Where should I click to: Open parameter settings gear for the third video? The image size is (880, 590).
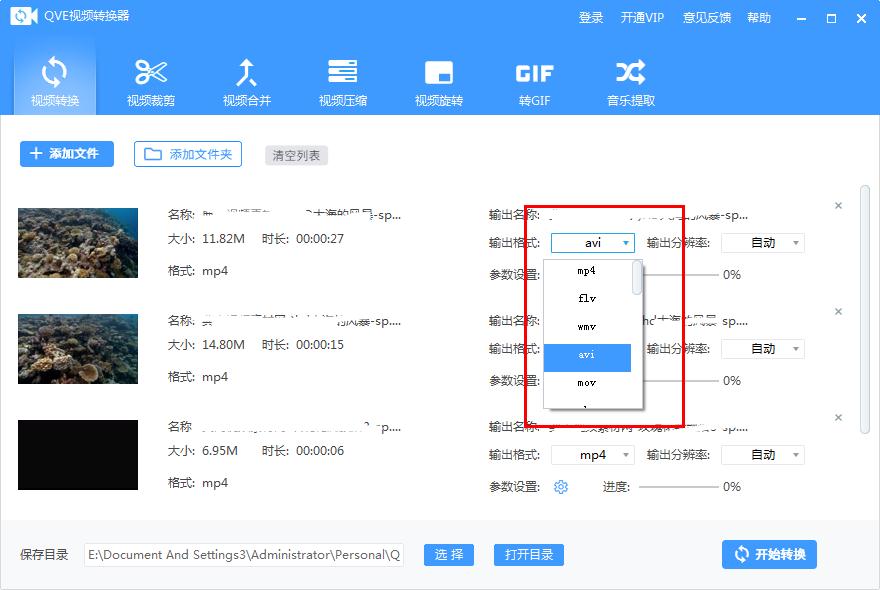[560, 487]
